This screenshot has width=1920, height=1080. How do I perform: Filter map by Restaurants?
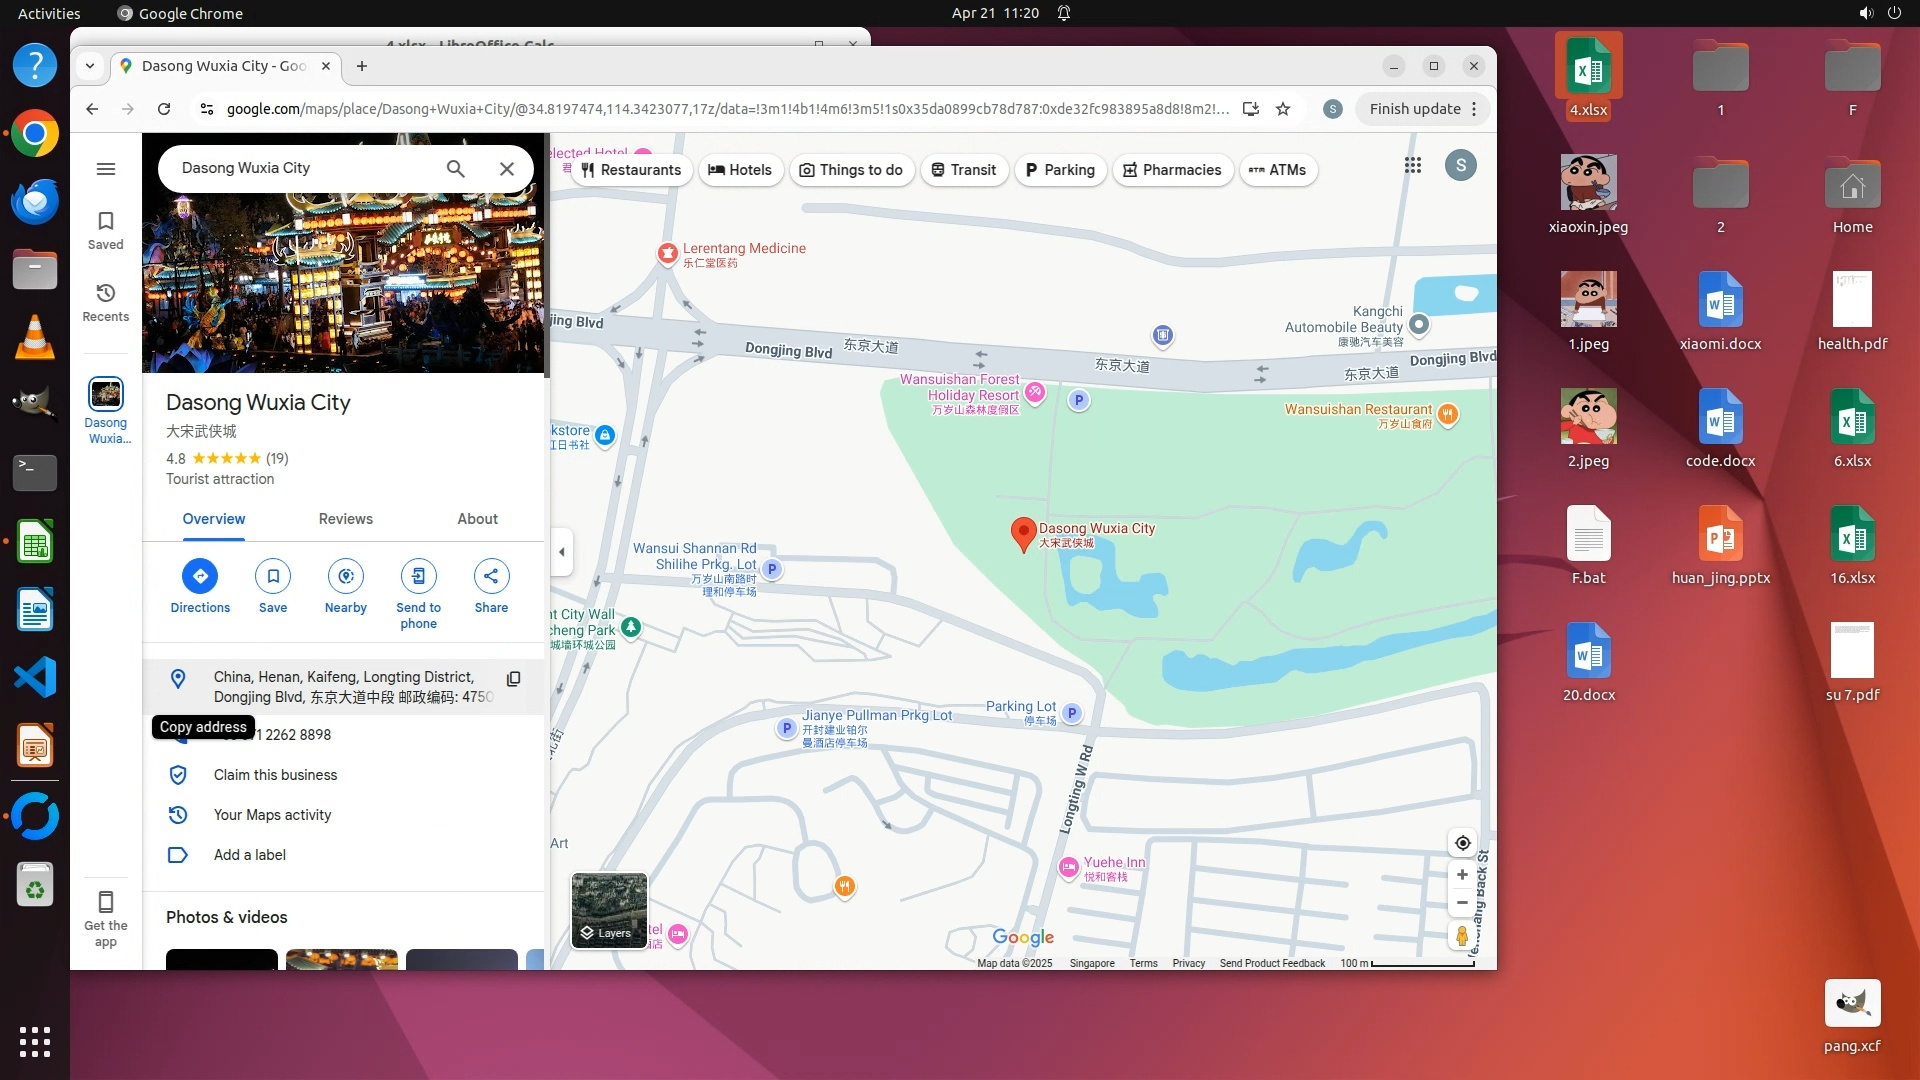[x=631, y=170]
